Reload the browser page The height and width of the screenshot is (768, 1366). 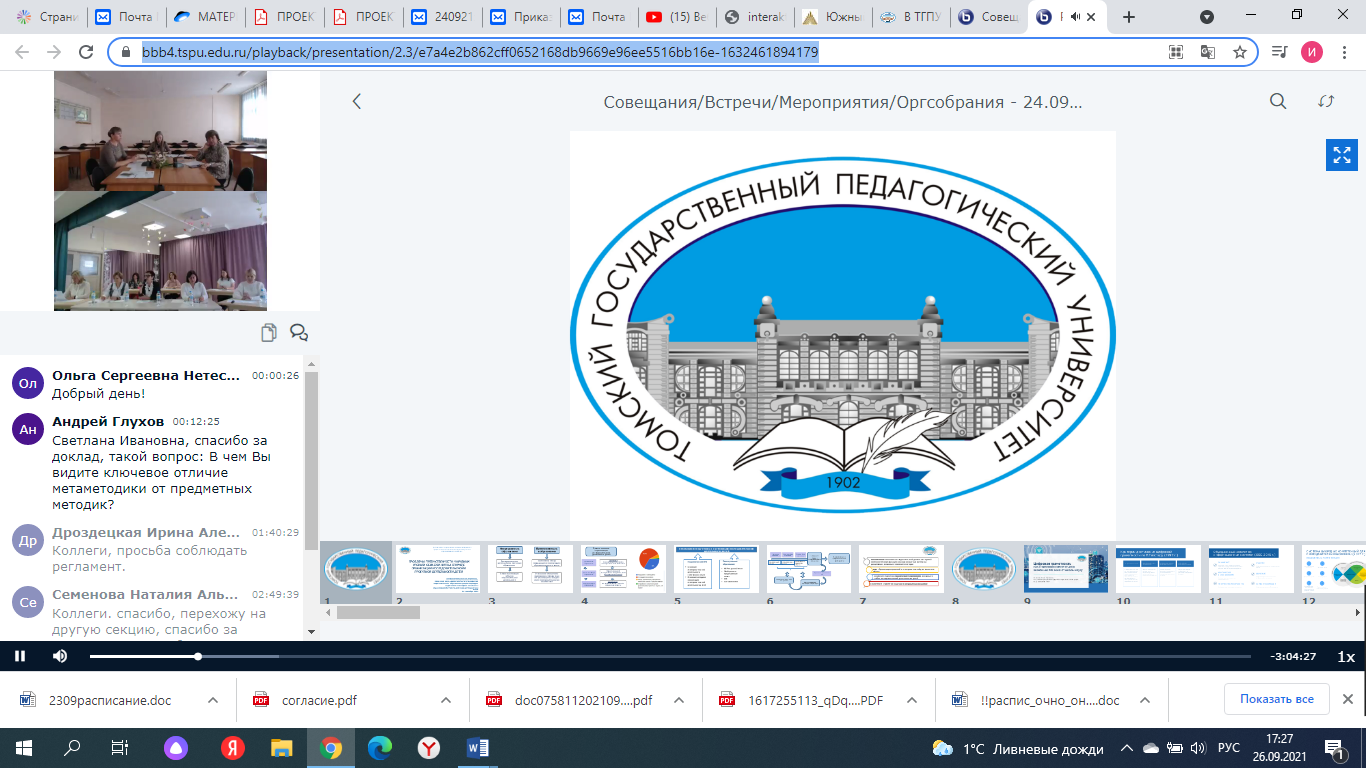click(x=86, y=52)
